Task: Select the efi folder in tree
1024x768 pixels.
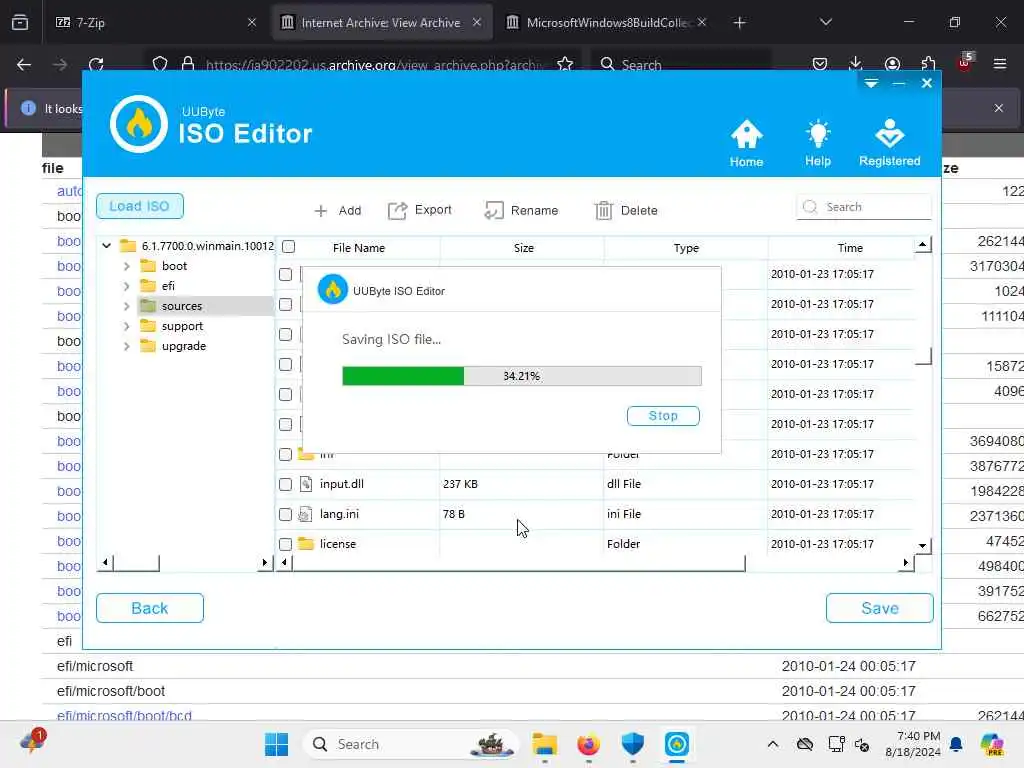Action: [157, 286]
